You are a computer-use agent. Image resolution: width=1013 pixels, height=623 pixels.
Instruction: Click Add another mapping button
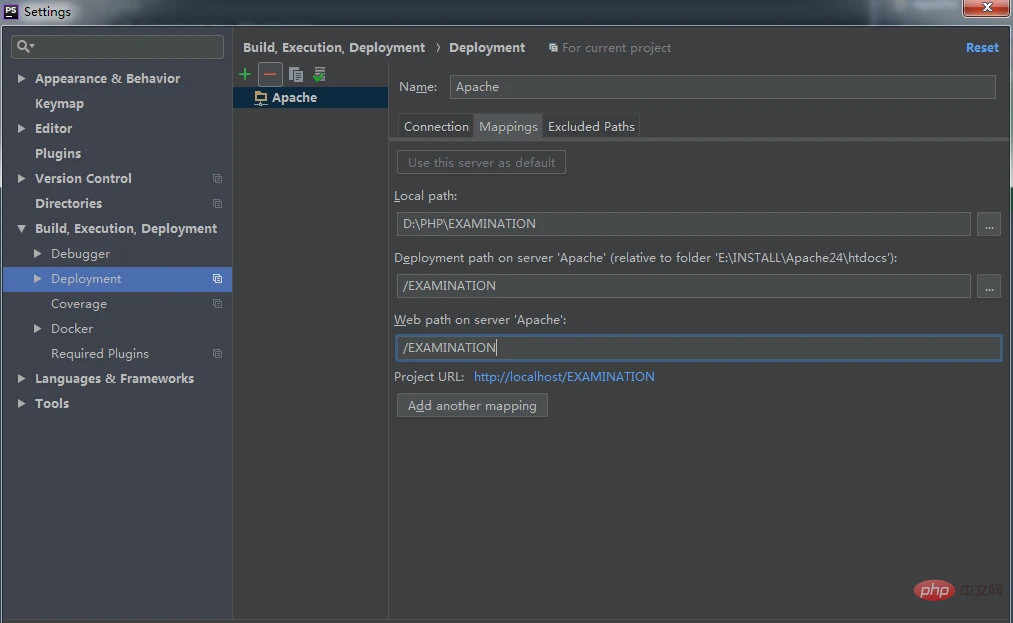(472, 405)
